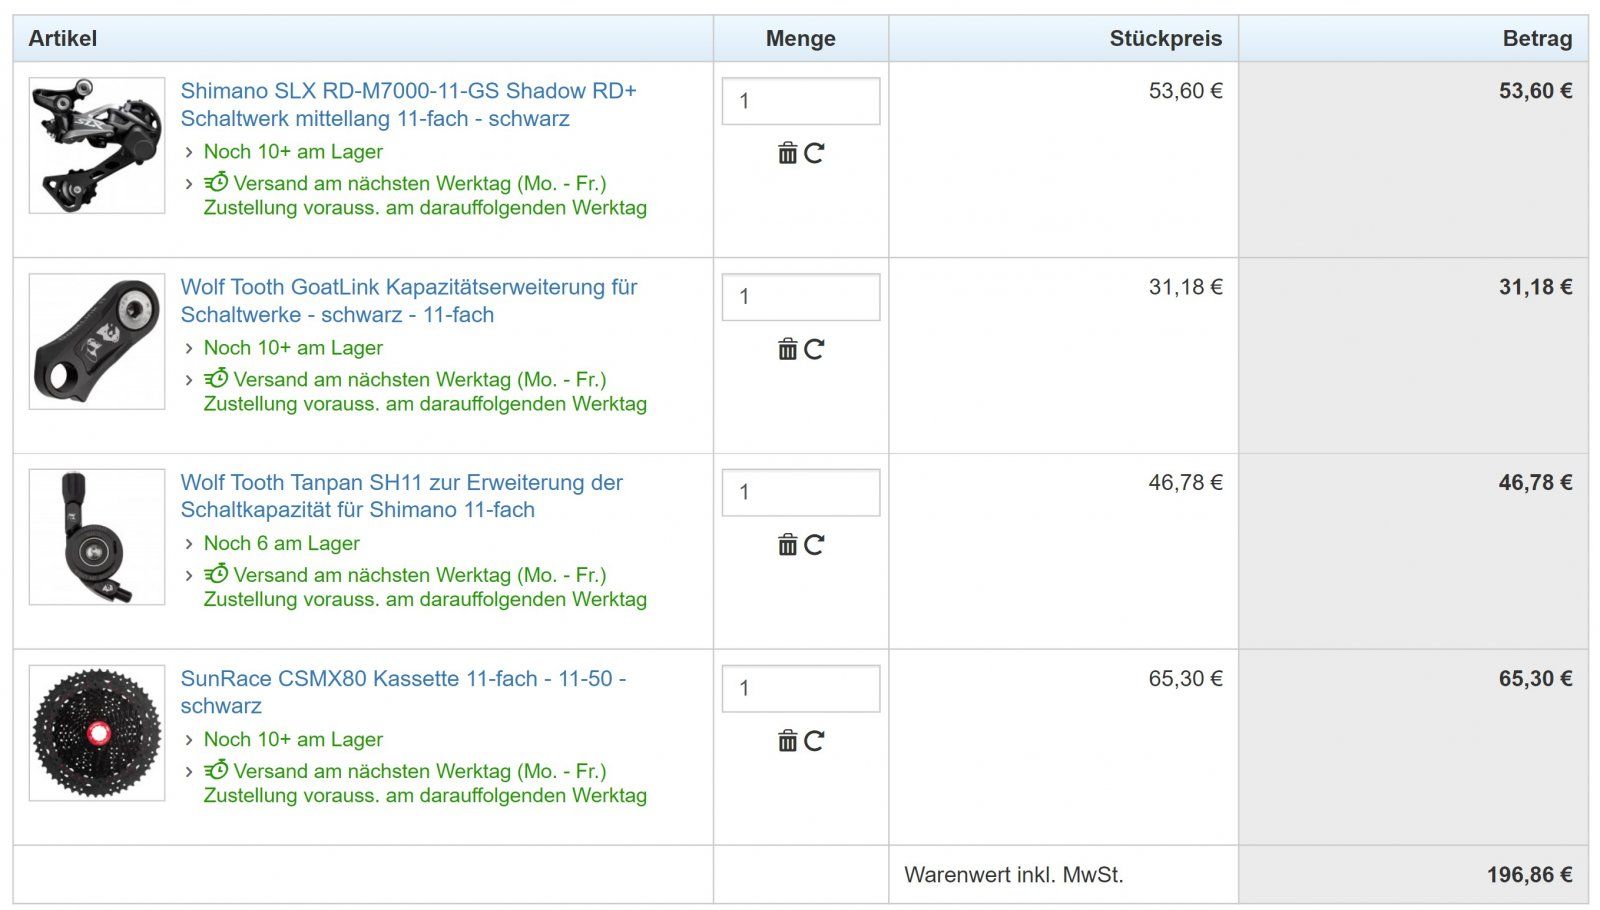
Task: Refresh quantity for Shimano SLX Schaltwerk
Action: pos(815,153)
